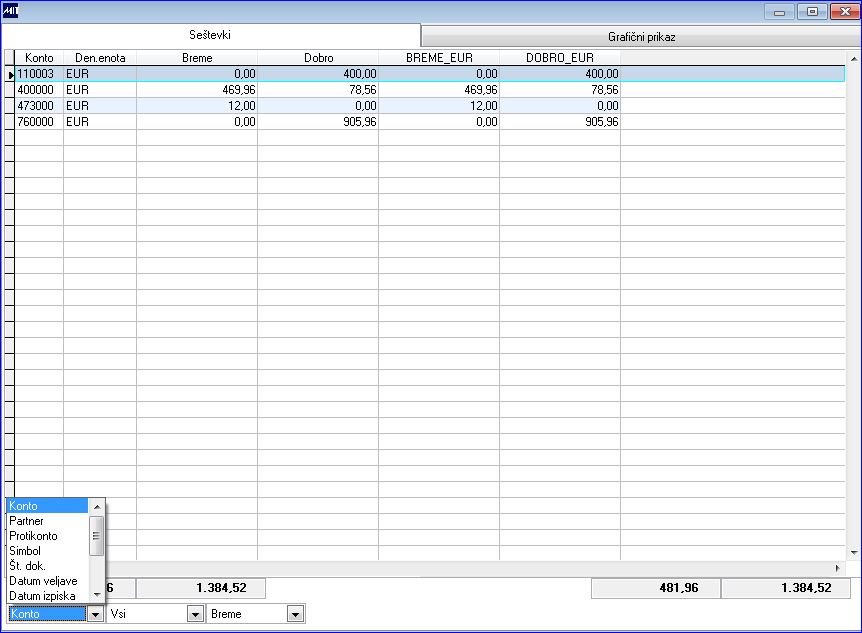Click the dropdown list's scroll down arrow

(97, 595)
